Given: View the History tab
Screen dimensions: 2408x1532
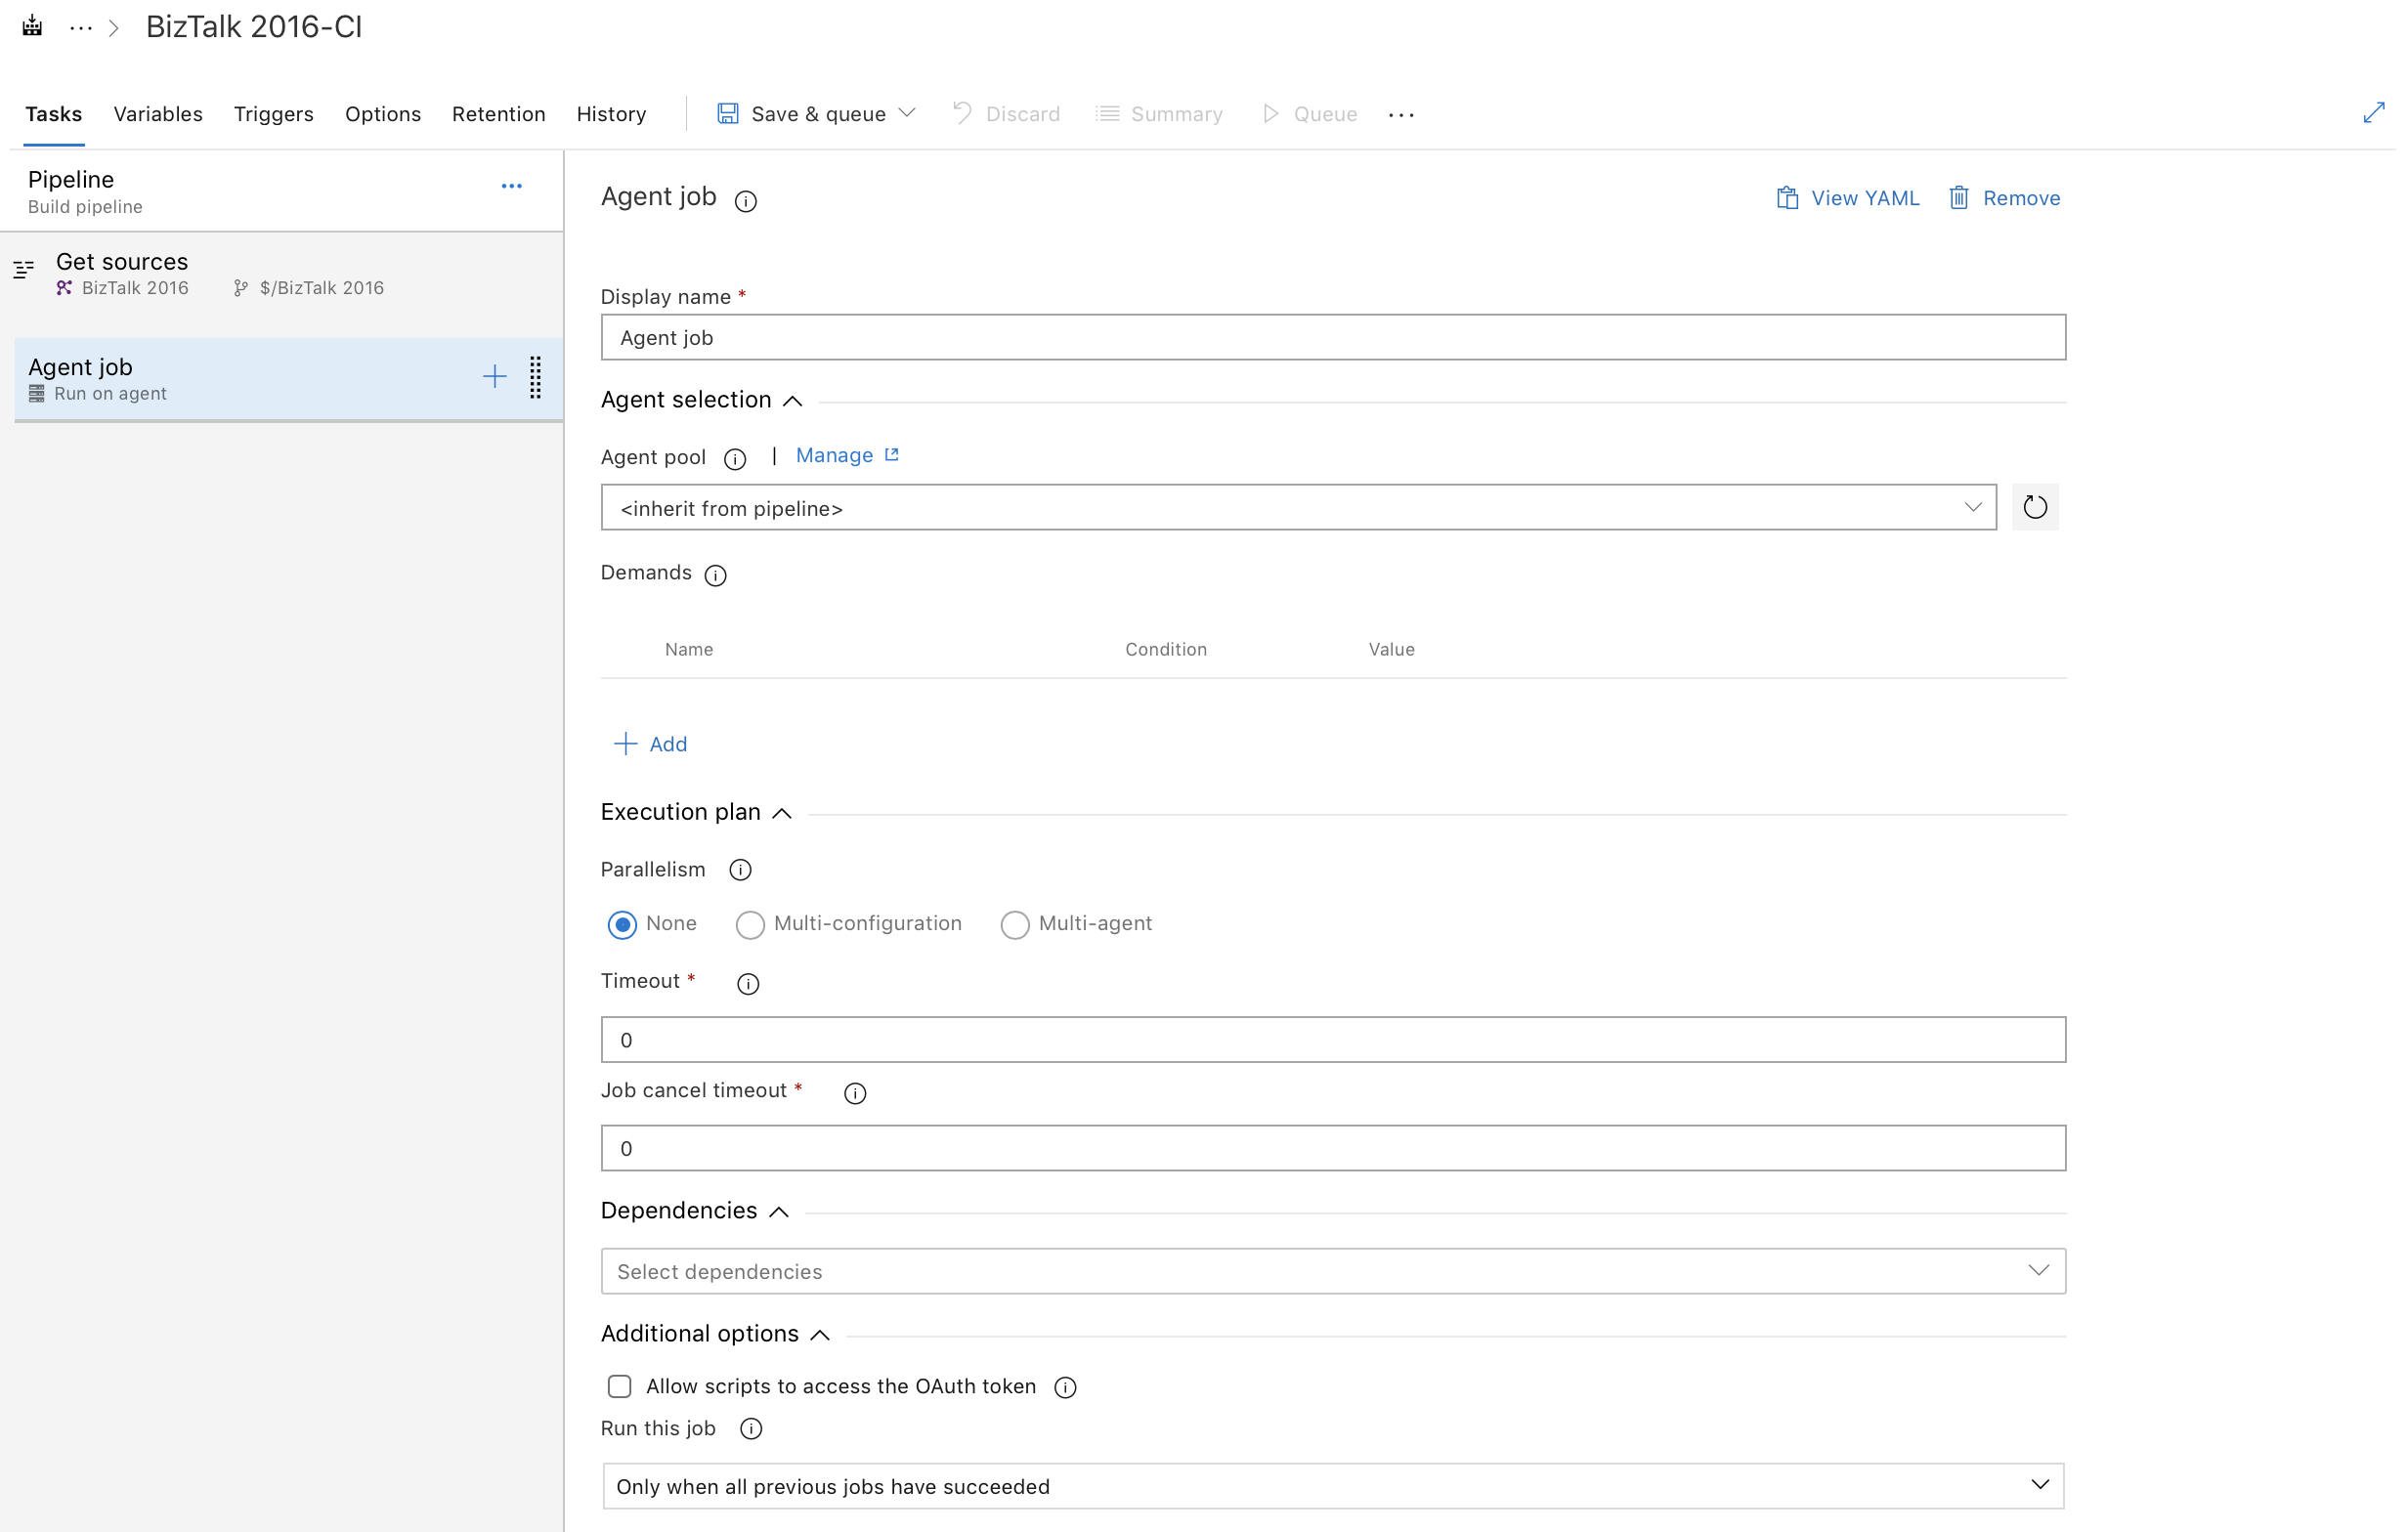Looking at the screenshot, I should tap(611, 114).
